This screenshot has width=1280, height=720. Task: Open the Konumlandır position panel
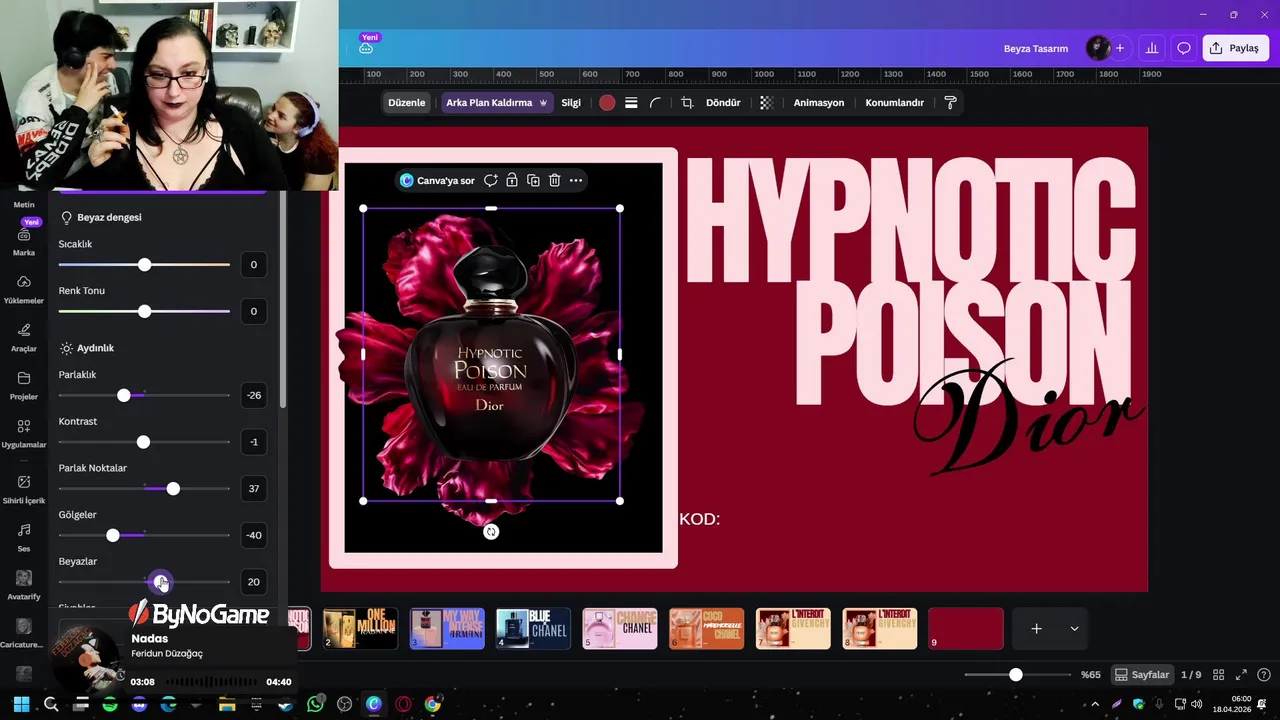click(x=894, y=103)
